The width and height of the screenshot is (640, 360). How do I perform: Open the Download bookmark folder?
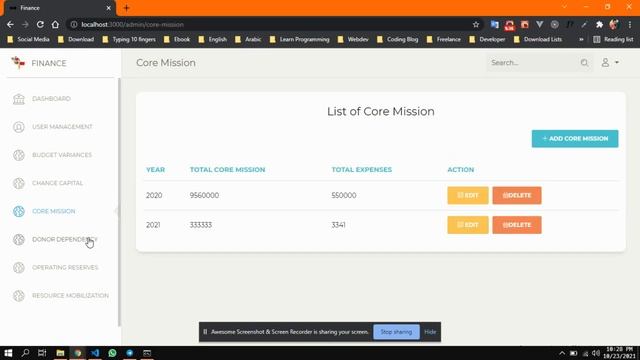coord(76,40)
